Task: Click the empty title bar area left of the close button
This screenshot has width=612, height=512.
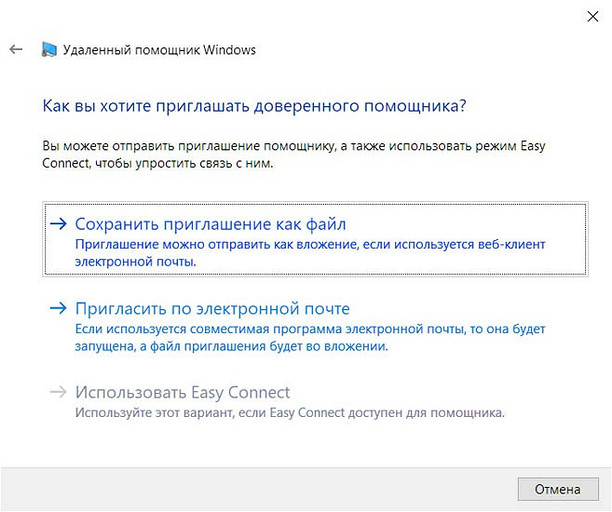Action: click(x=300, y=14)
